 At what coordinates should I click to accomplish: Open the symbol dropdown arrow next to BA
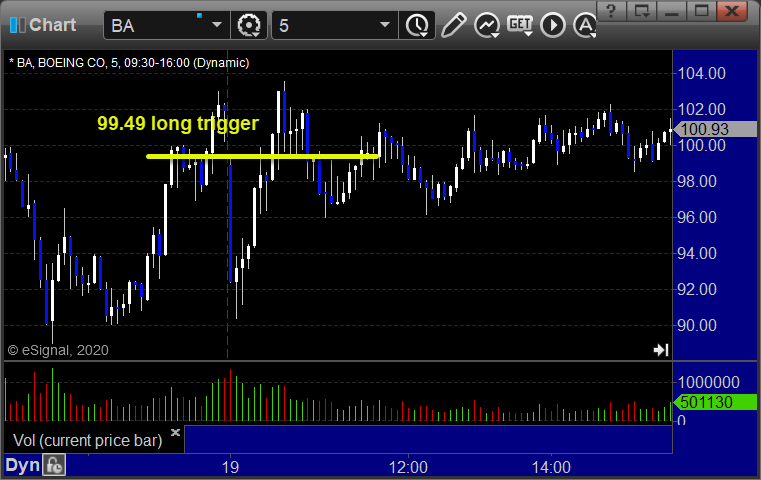[217, 25]
